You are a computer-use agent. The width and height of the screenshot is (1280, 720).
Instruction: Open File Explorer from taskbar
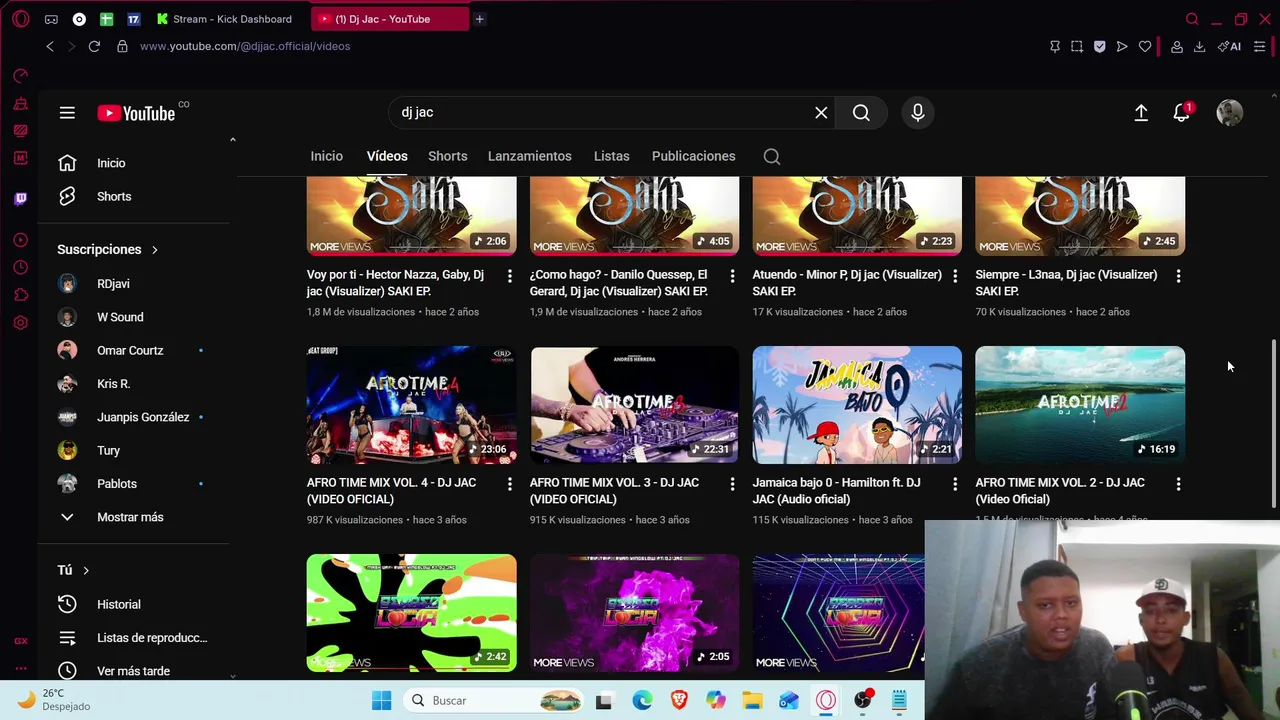752,701
